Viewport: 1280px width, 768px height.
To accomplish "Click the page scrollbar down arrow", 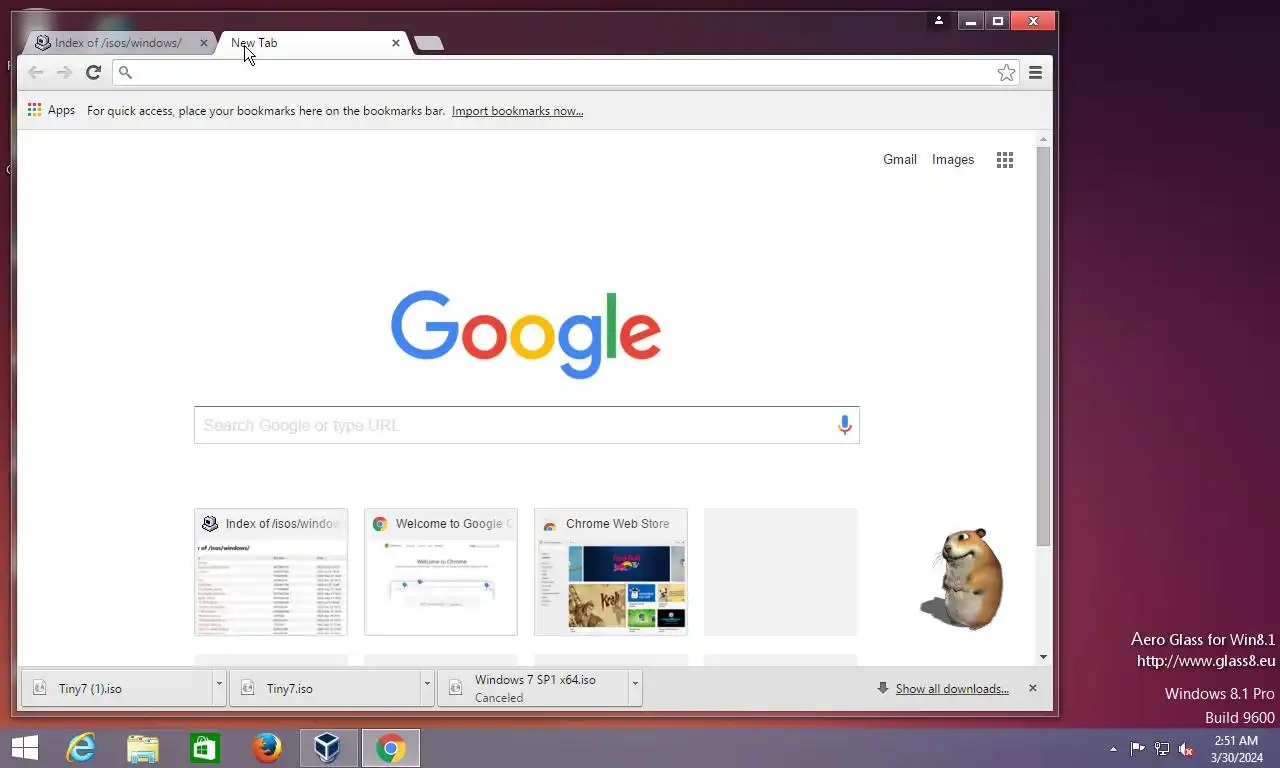I will point(1043,657).
